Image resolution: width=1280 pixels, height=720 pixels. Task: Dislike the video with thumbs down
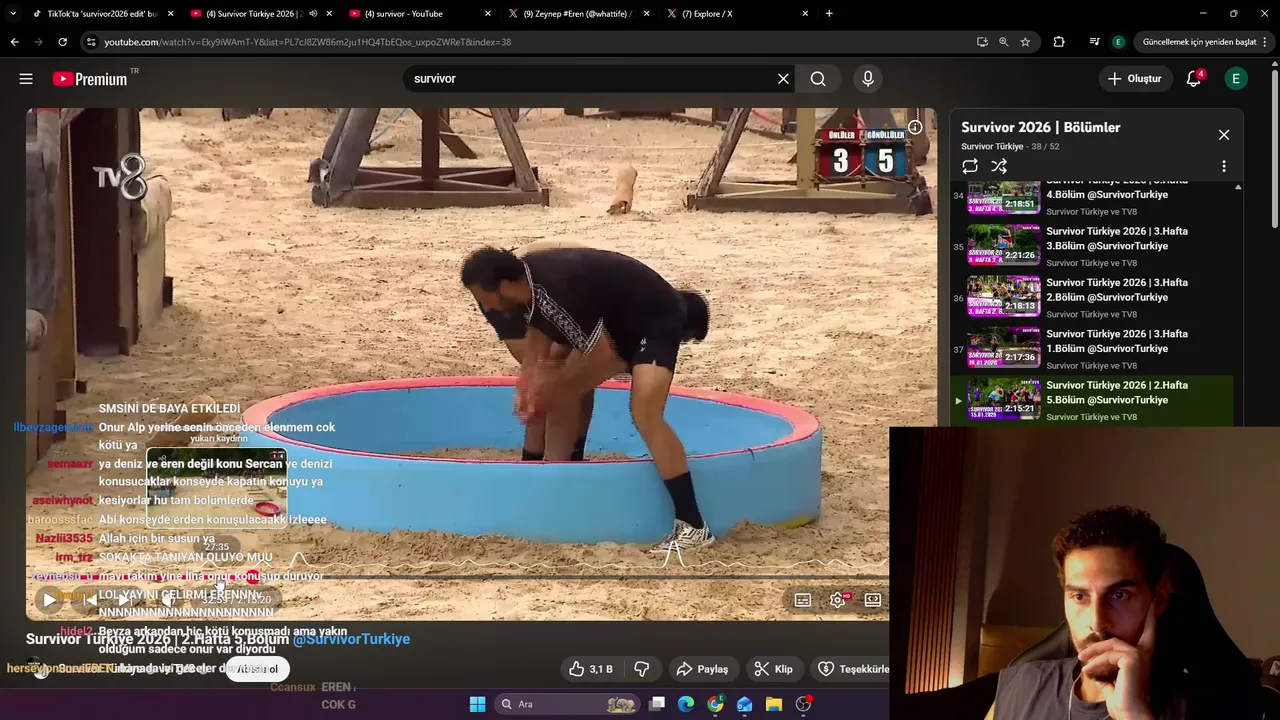pyautogui.click(x=642, y=669)
